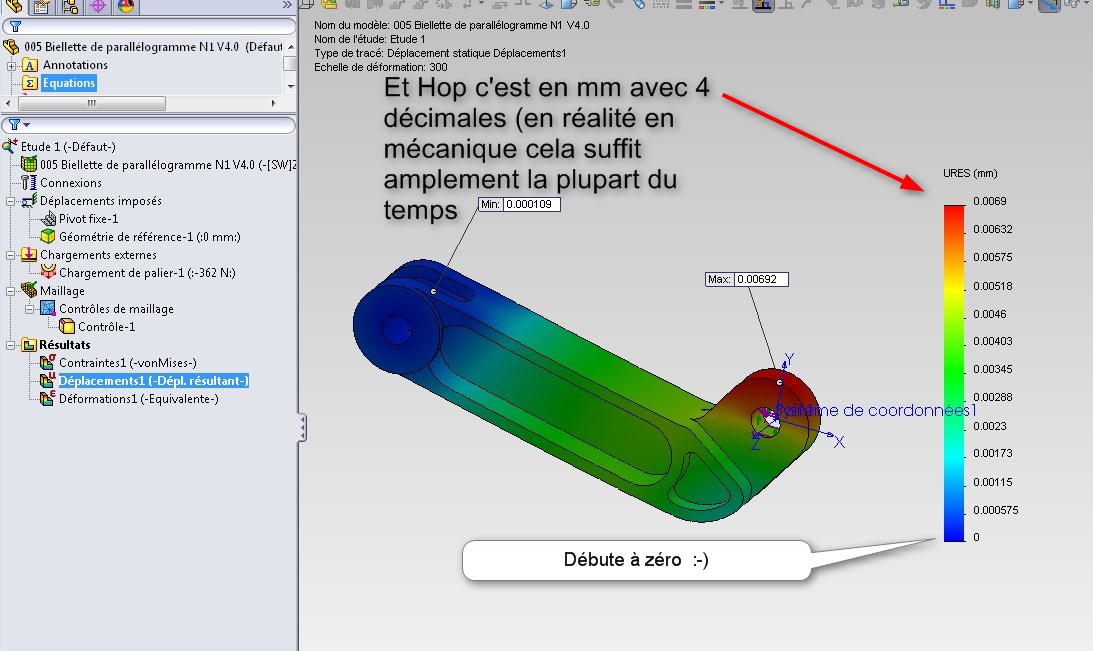Click the Résultats folder icon
This screenshot has width=1093, height=651.
(29, 345)
